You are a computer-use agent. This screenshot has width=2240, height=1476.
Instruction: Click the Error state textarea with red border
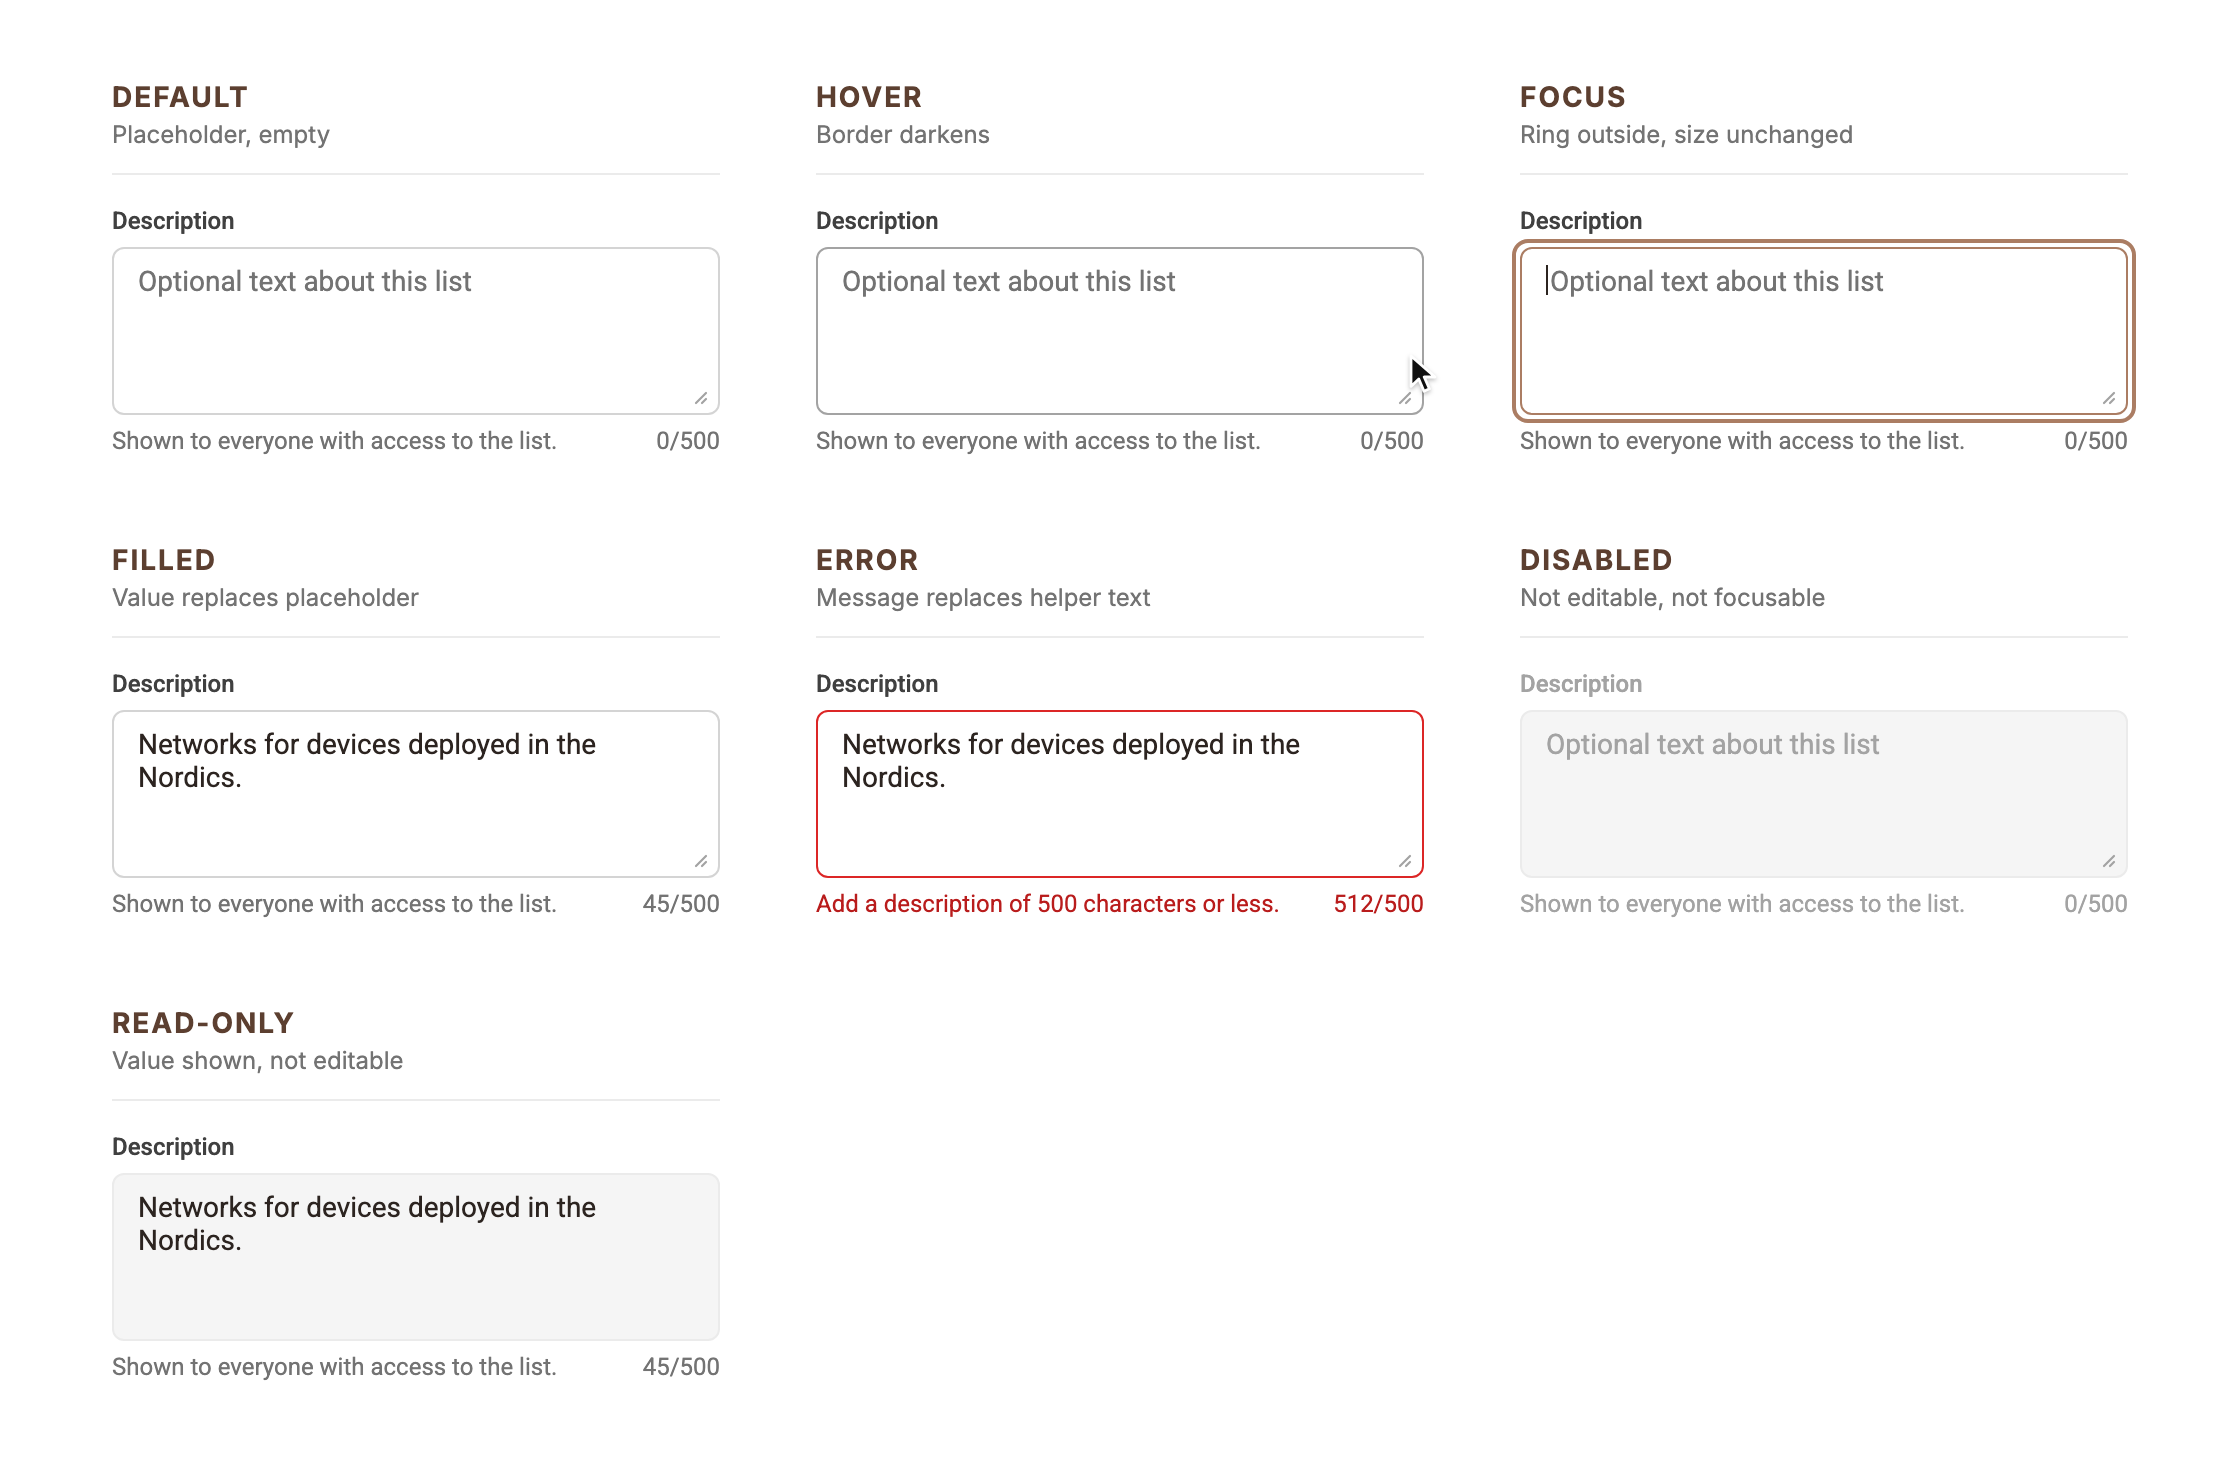(1120, 794)
